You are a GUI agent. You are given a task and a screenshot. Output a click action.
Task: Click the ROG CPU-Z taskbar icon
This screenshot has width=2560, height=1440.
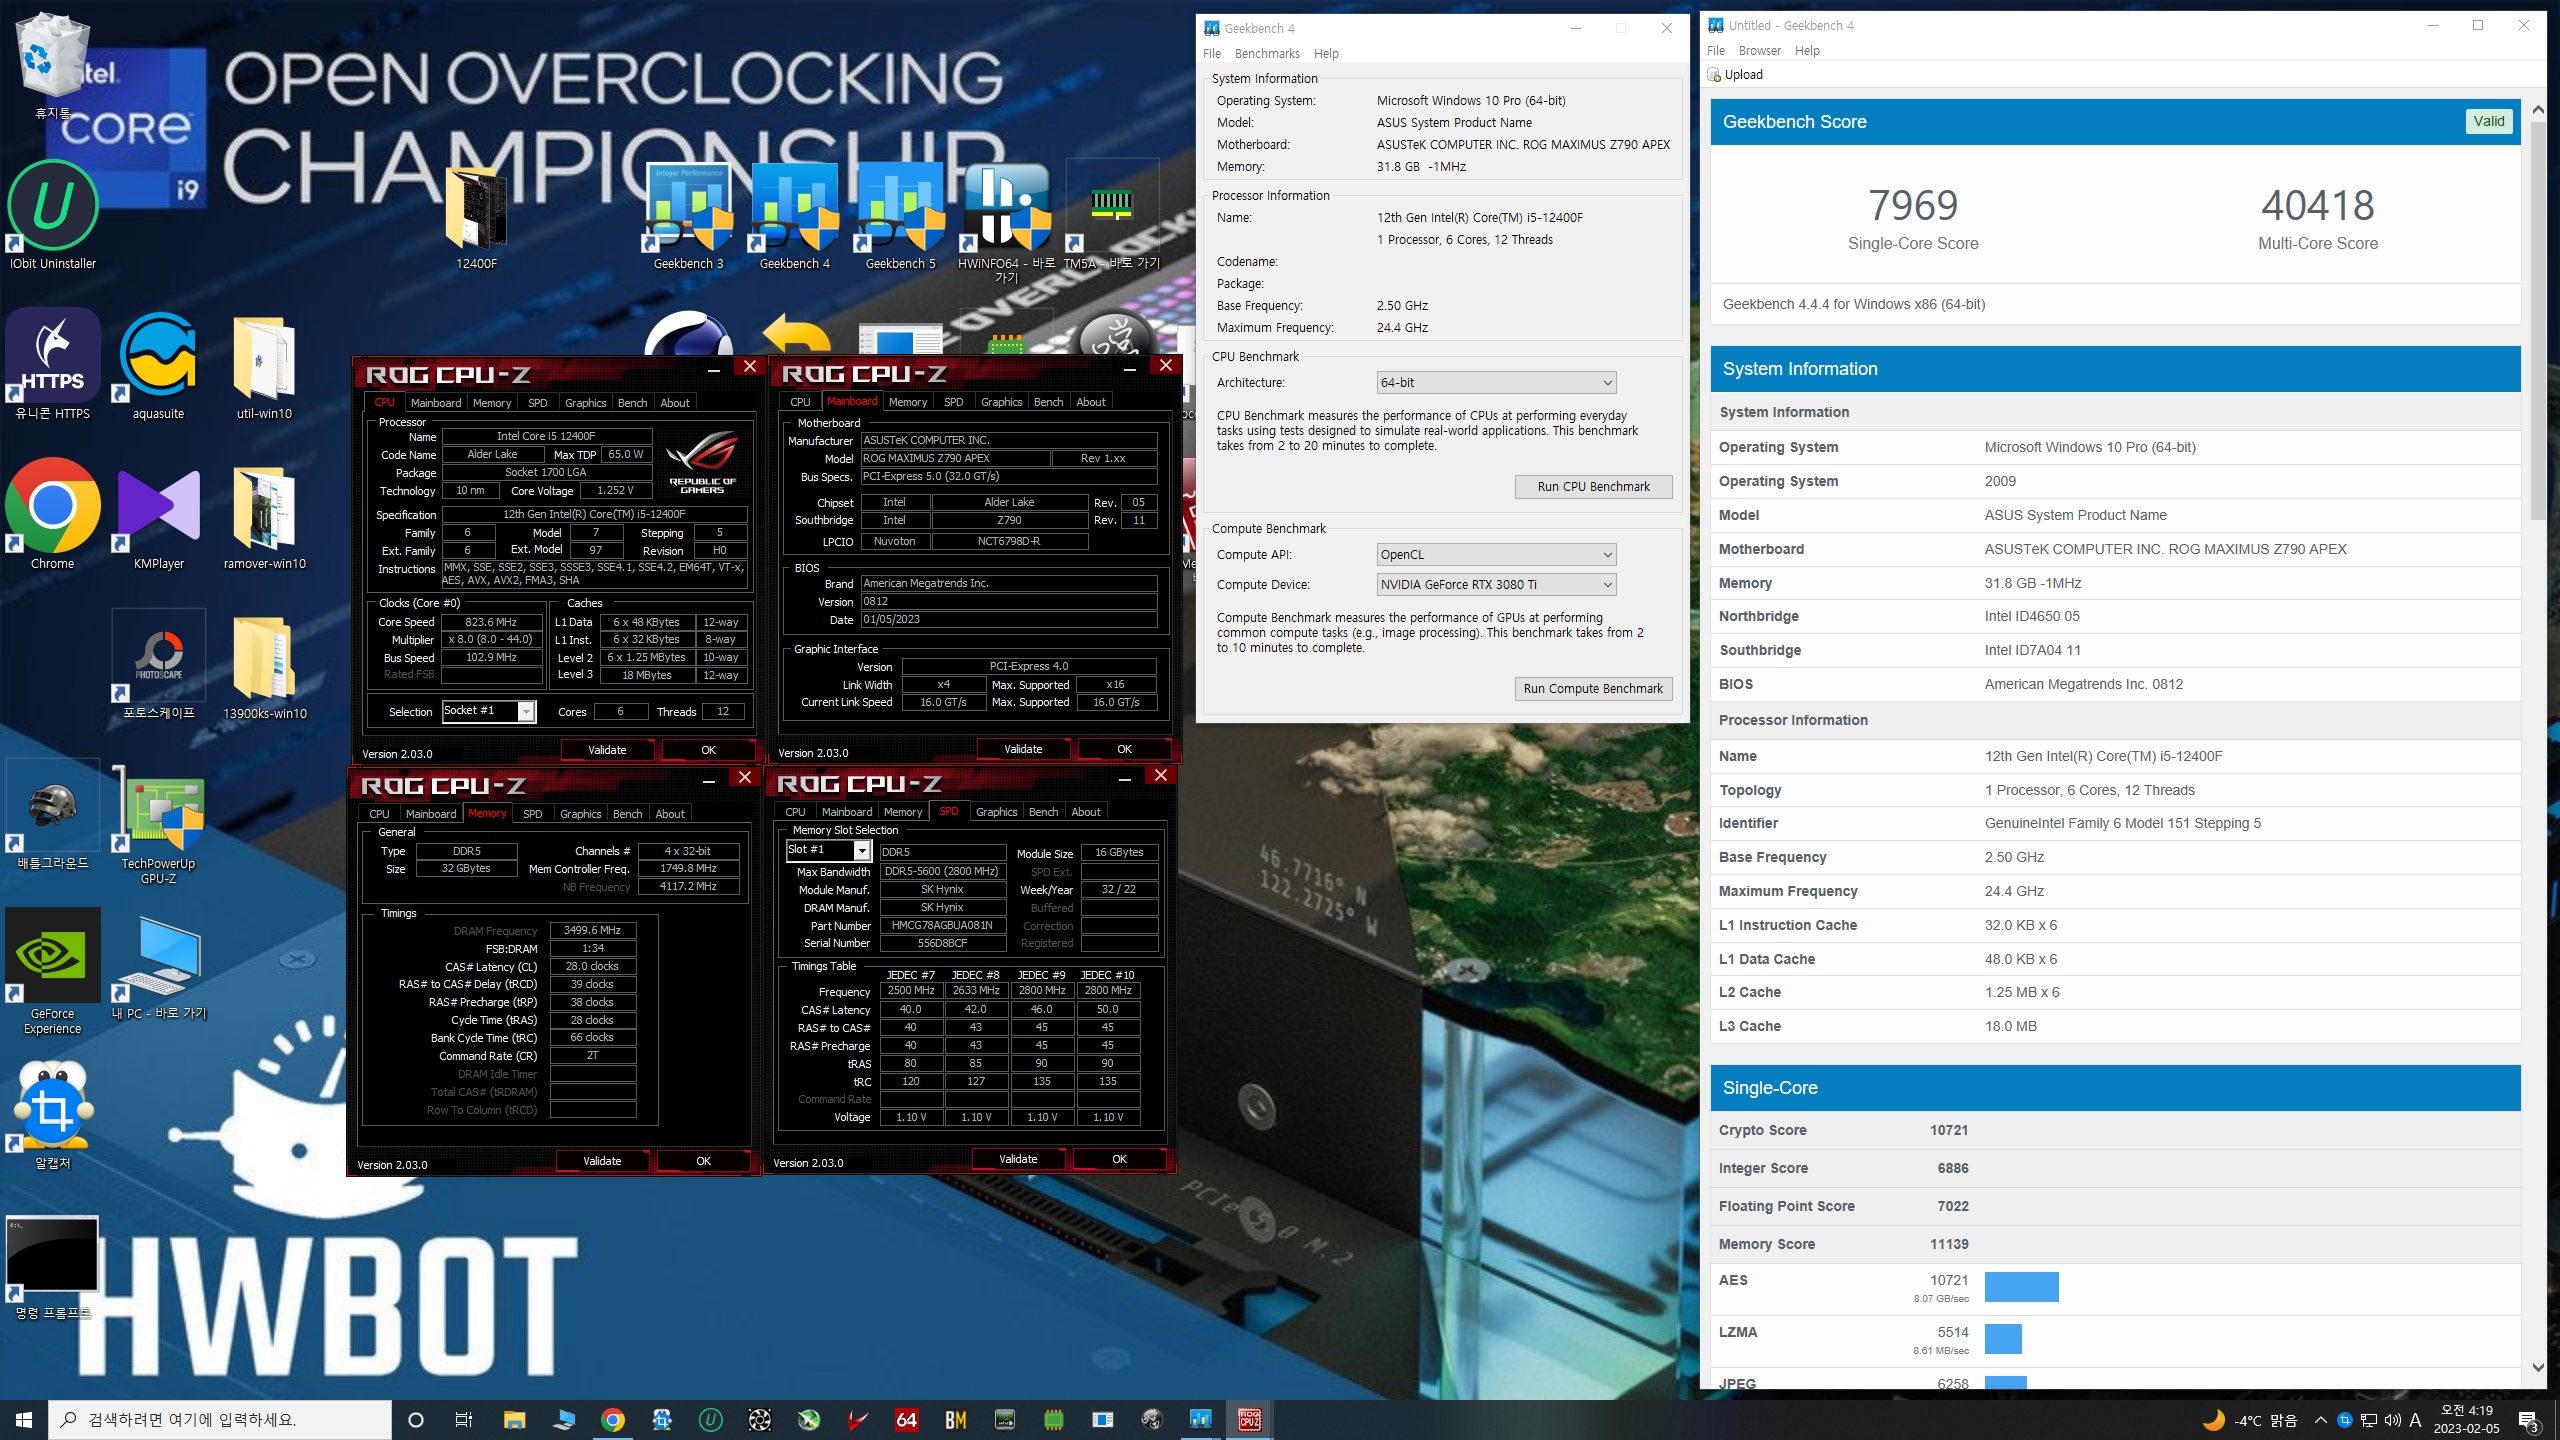pyautogui.click(x=1250, y=1419)
